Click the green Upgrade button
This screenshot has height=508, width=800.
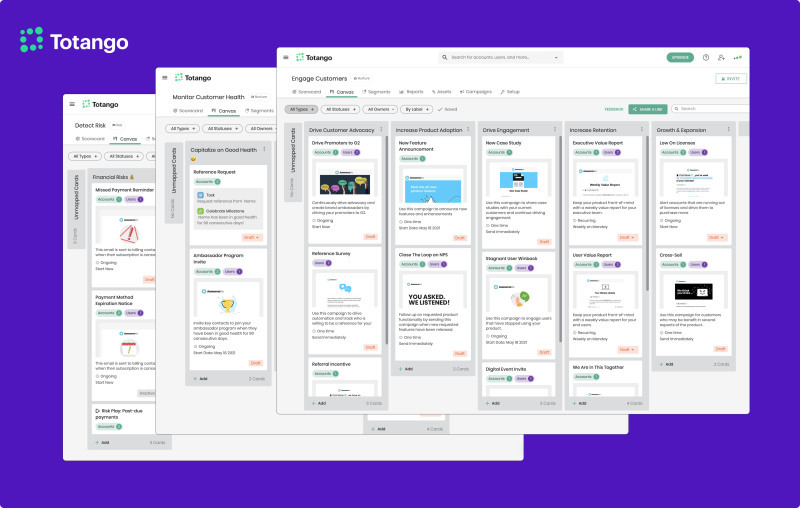pos(680,58)
